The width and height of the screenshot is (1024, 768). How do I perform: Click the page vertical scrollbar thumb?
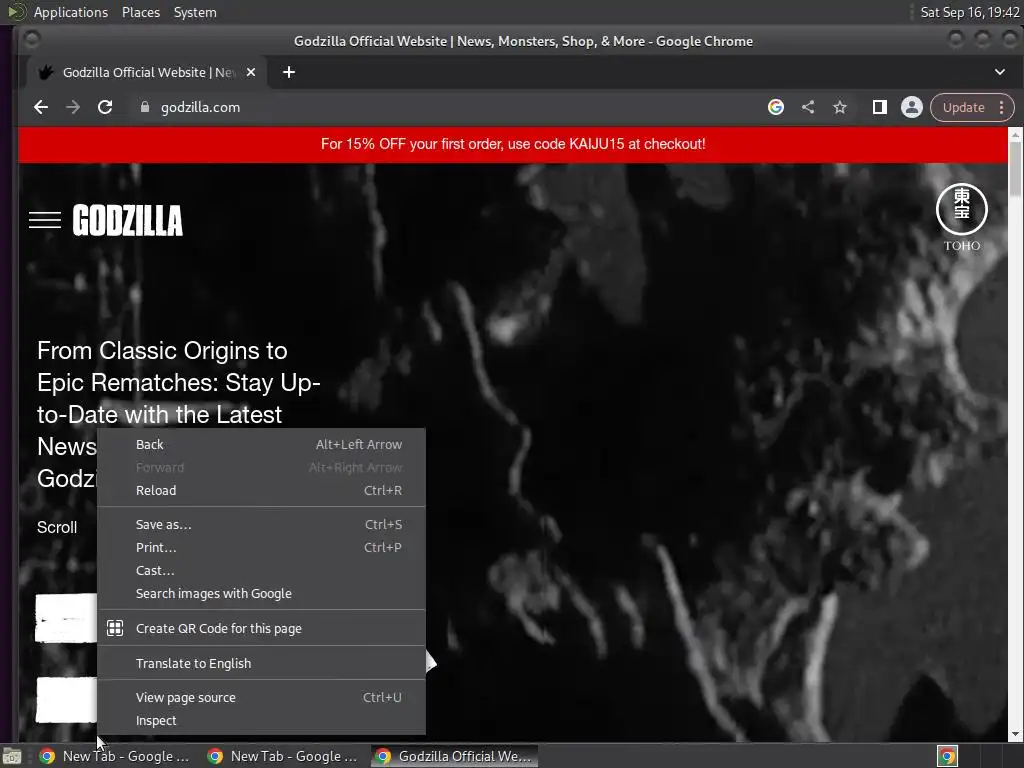pos(1015,168)
